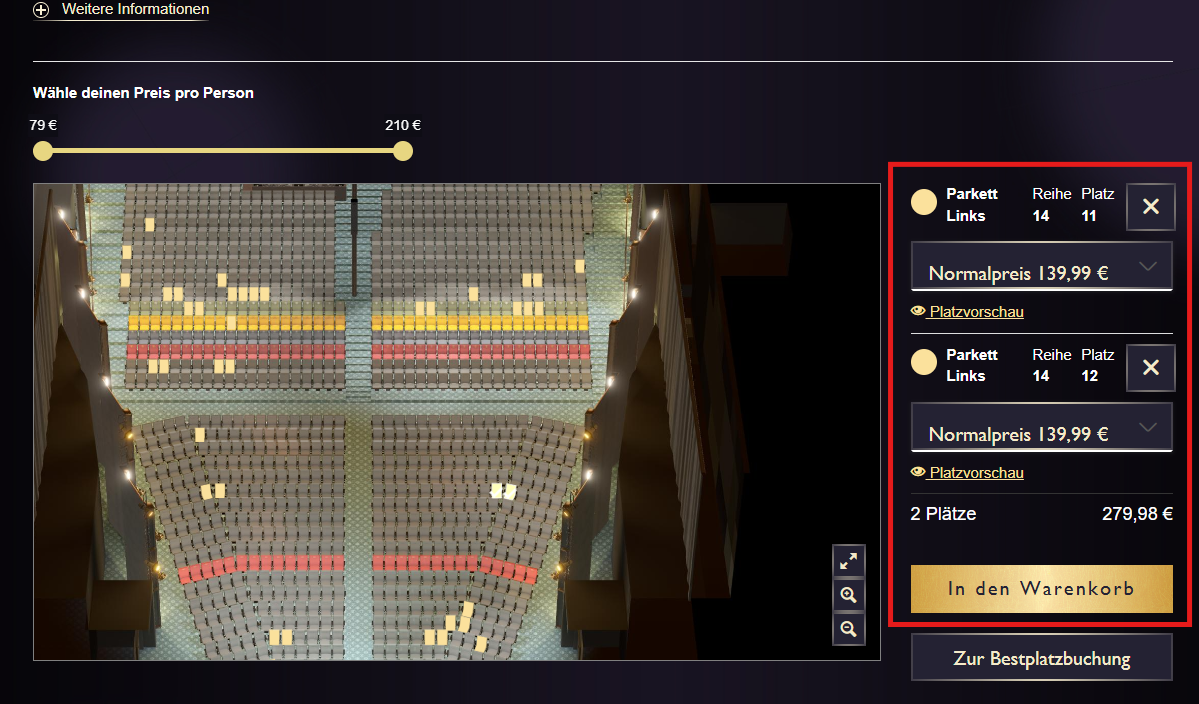Image resolution: width=1199 pixels, height=704 pixels.
Task: Go to Zur Bestplatzbuchung
Action: 1041,659
